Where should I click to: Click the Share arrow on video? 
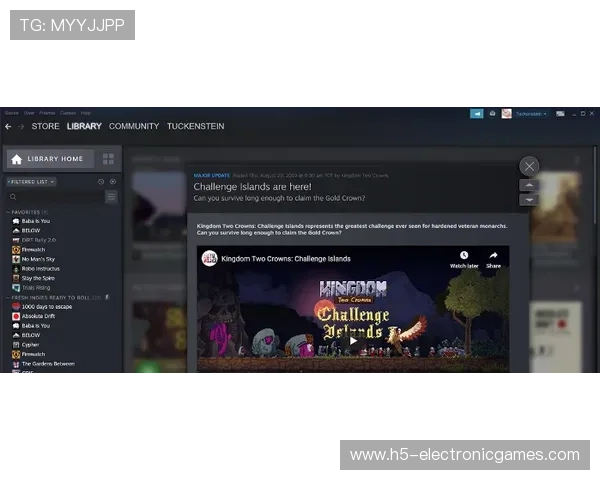point(493,258)
